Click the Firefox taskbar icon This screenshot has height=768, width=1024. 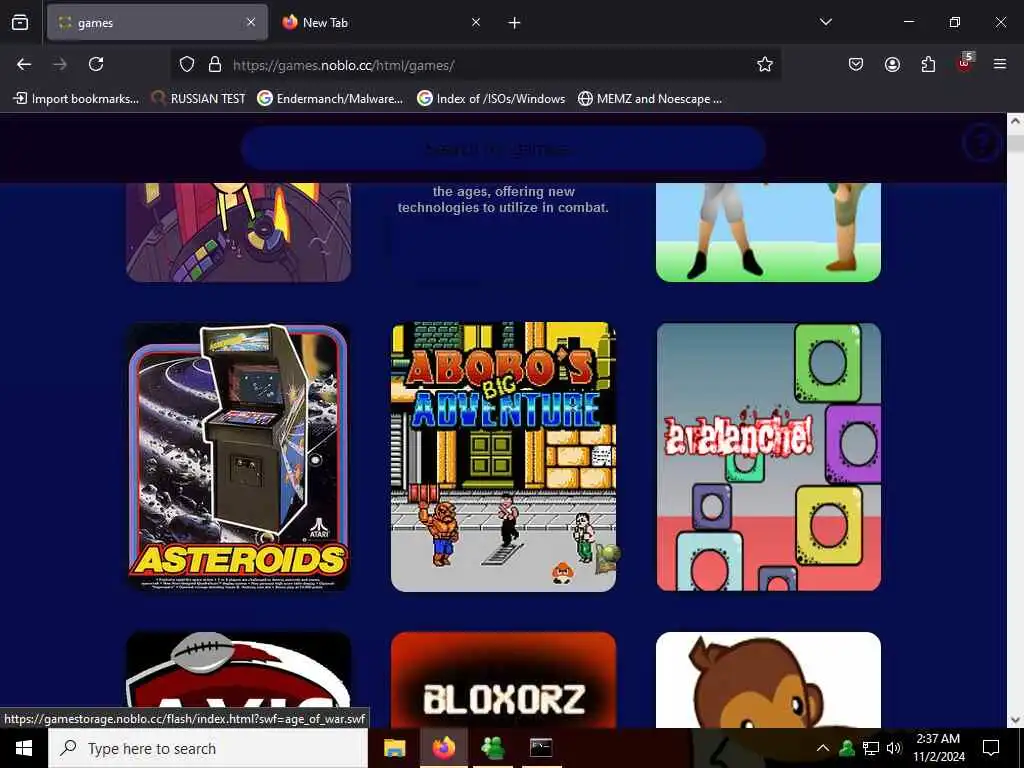[443, 748]
